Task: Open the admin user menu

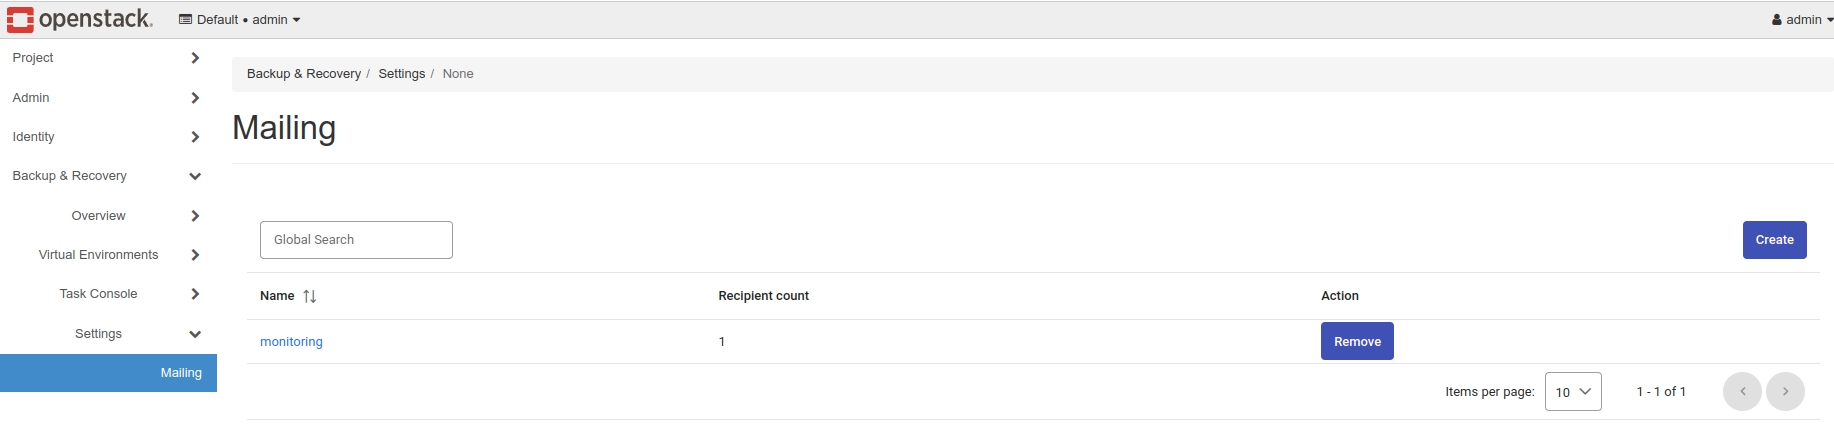Action: 1802,19
